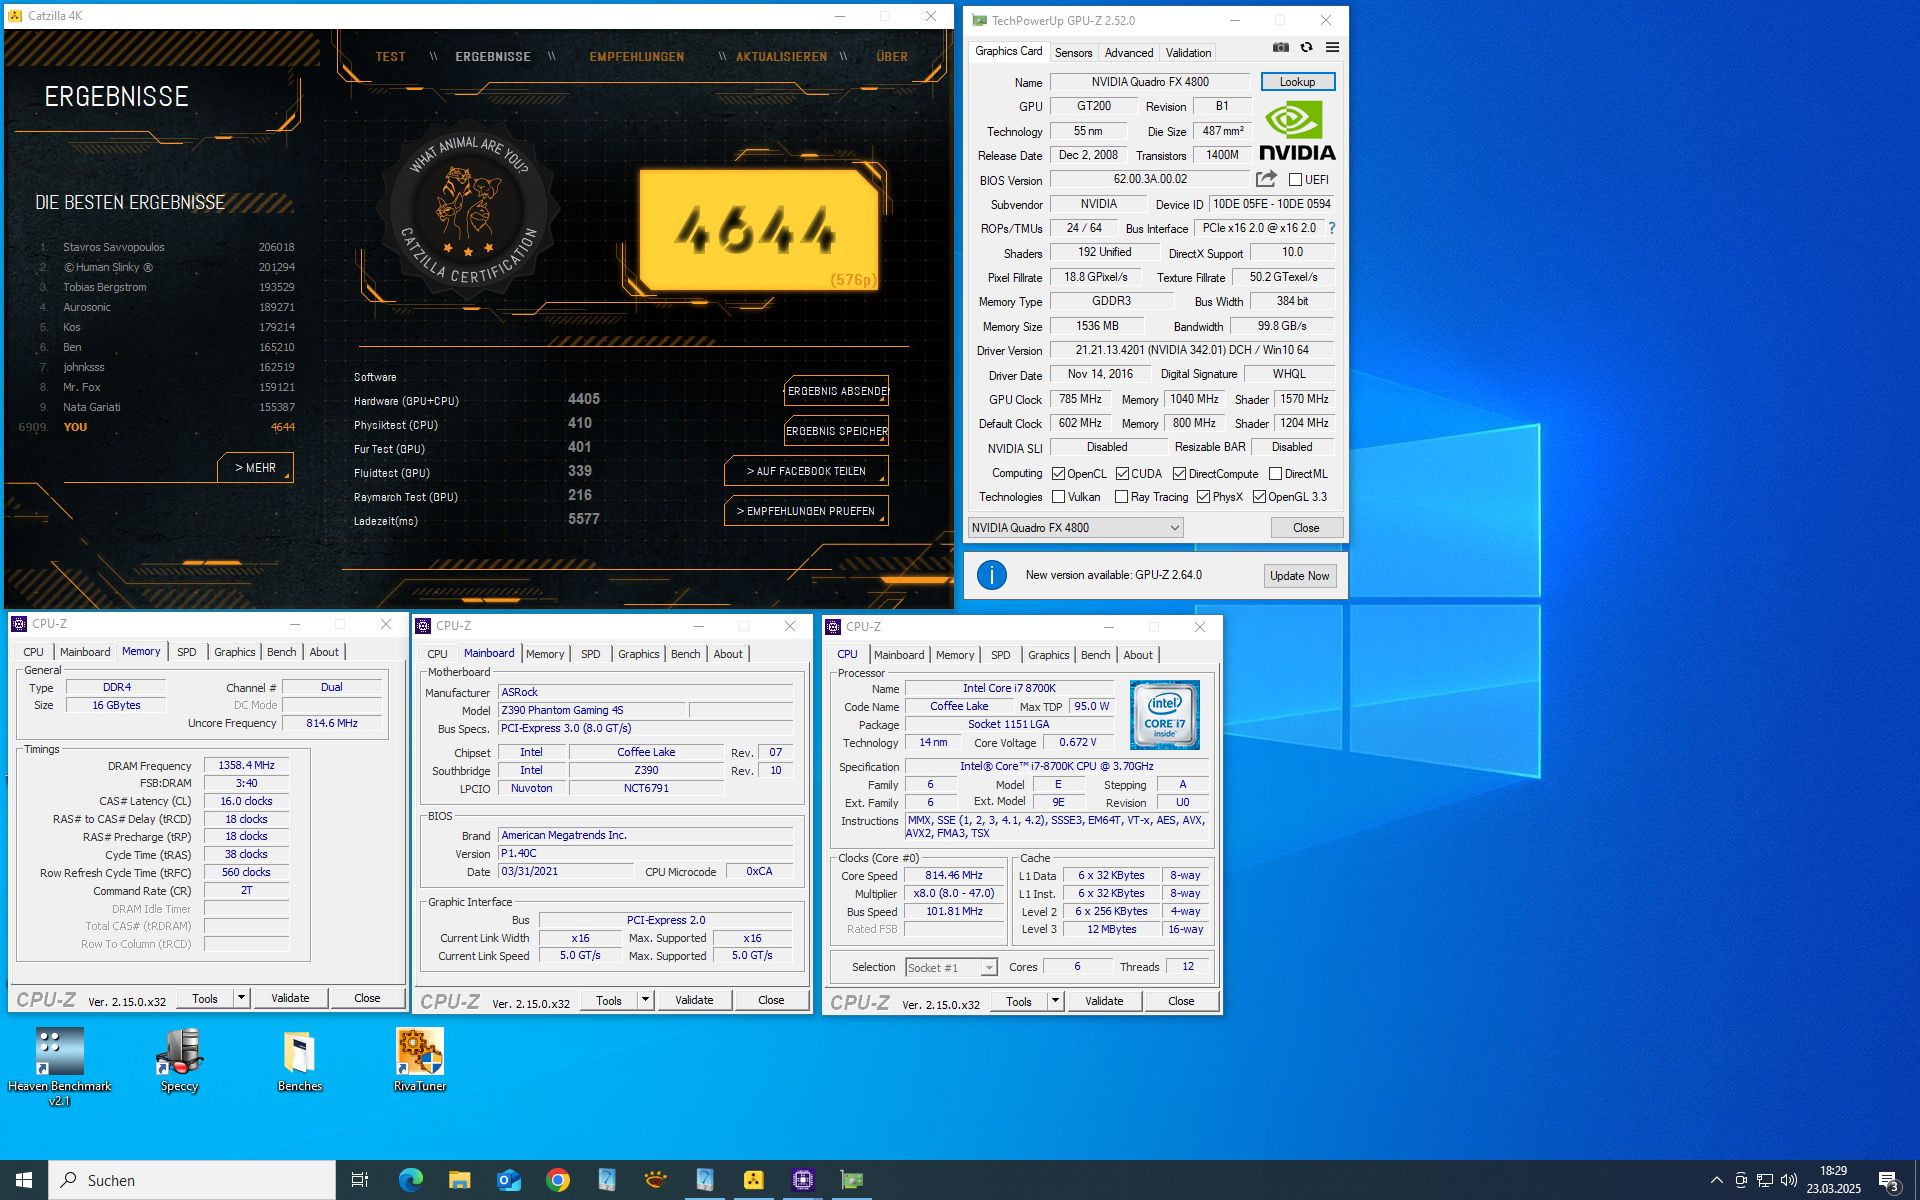Select the RivaTuner desktop icon
The width and height of the screenshot is (1920, 1200).
click(420, 1060)
